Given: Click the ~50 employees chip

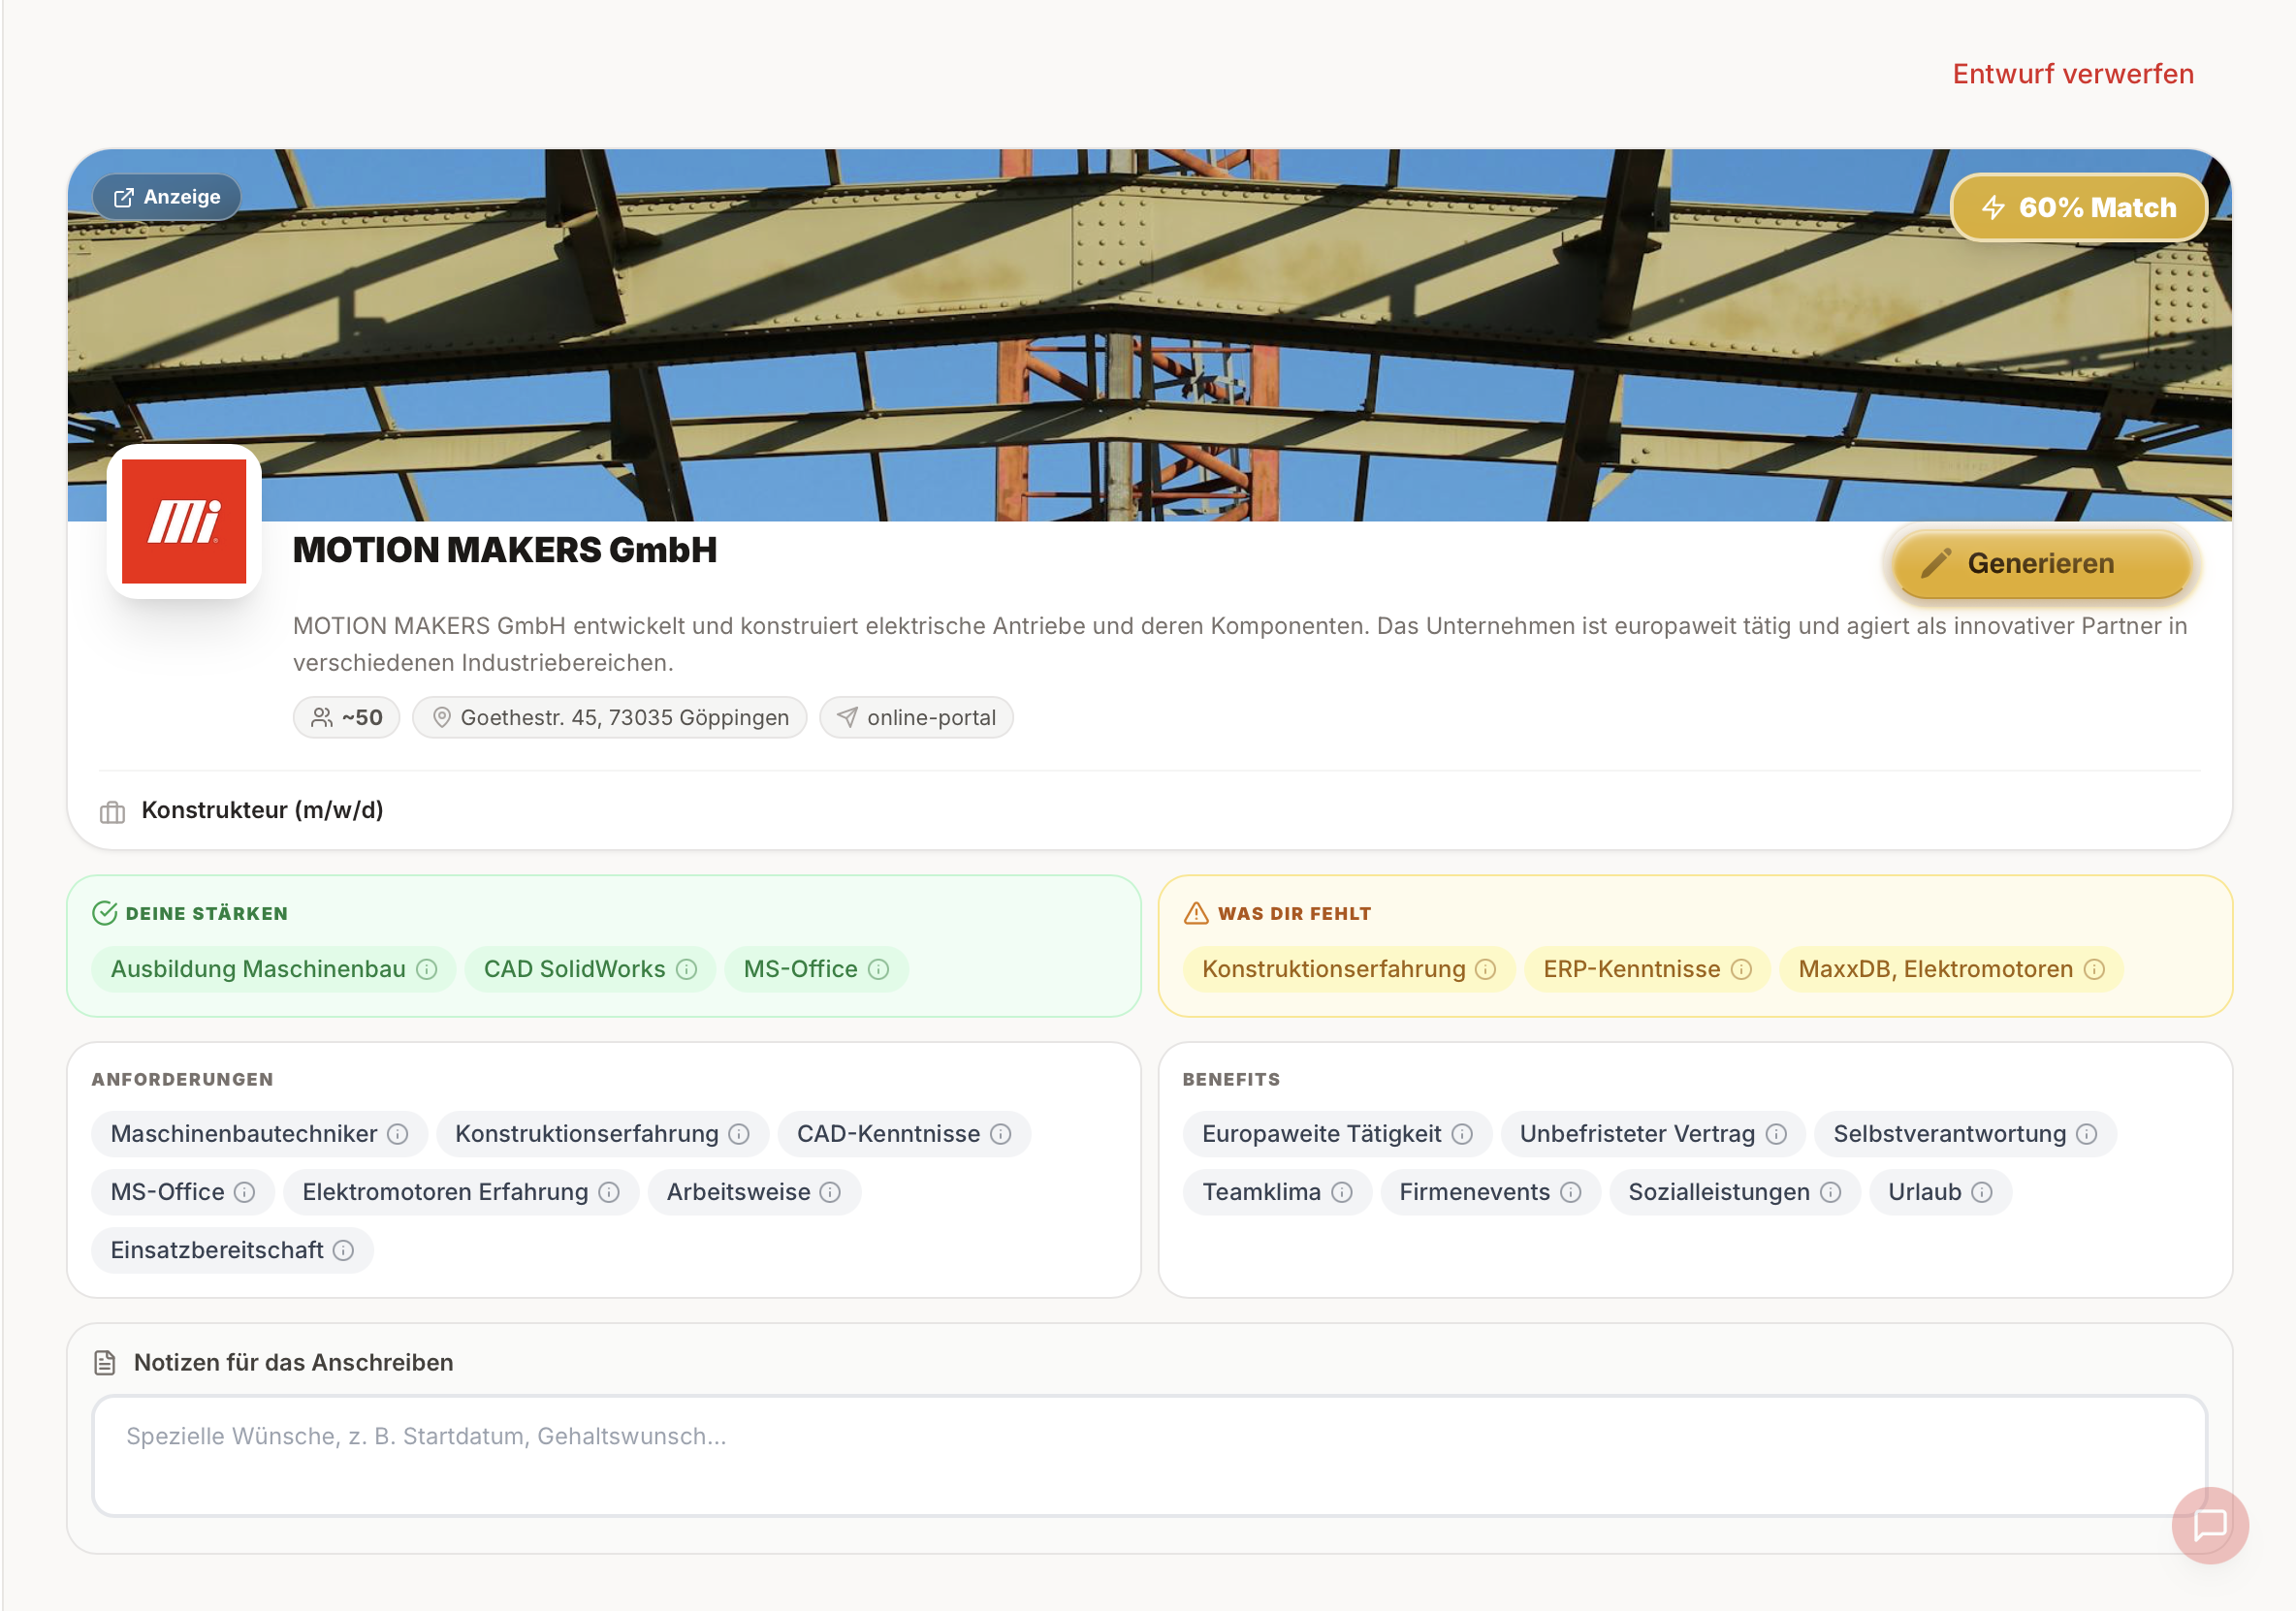Looking at the screenshot, I should 346,717.
